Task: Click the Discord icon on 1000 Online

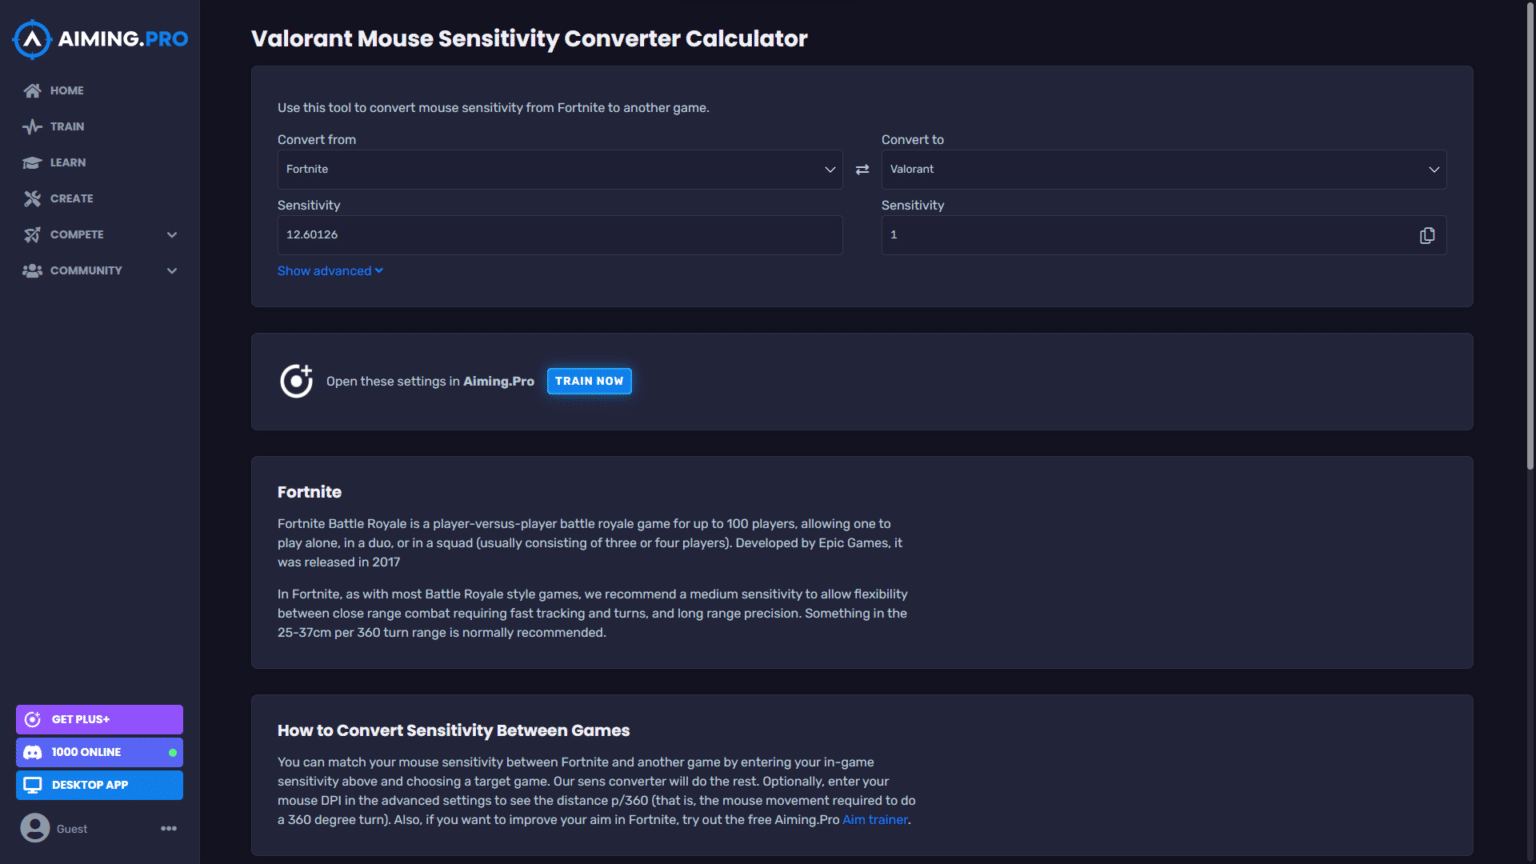Action: (33, 752)
